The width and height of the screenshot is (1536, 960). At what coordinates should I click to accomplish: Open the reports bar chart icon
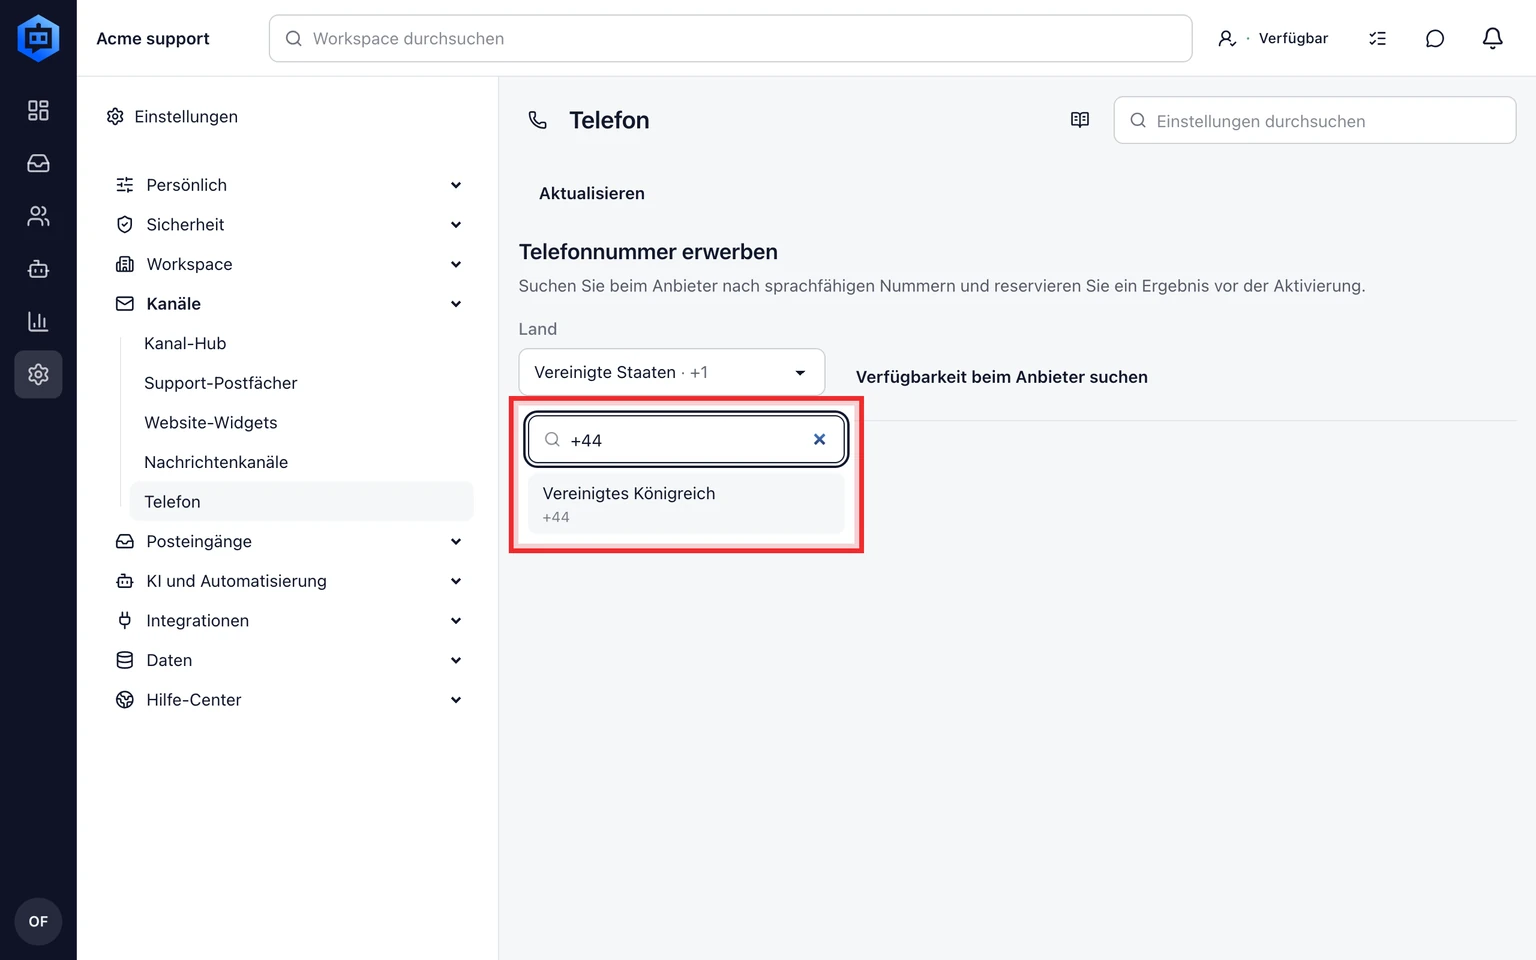click(x=38, y=322)
